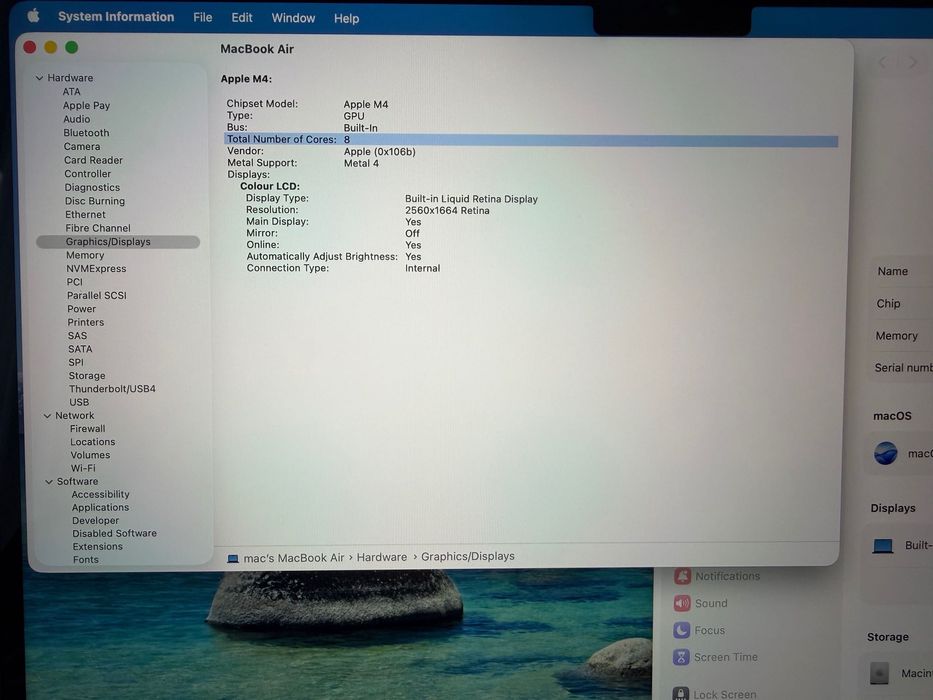Select Thunderbolt/USB4 in the sidebar
The height and width of the screenshot is (700, 933).
click(112, 389)
